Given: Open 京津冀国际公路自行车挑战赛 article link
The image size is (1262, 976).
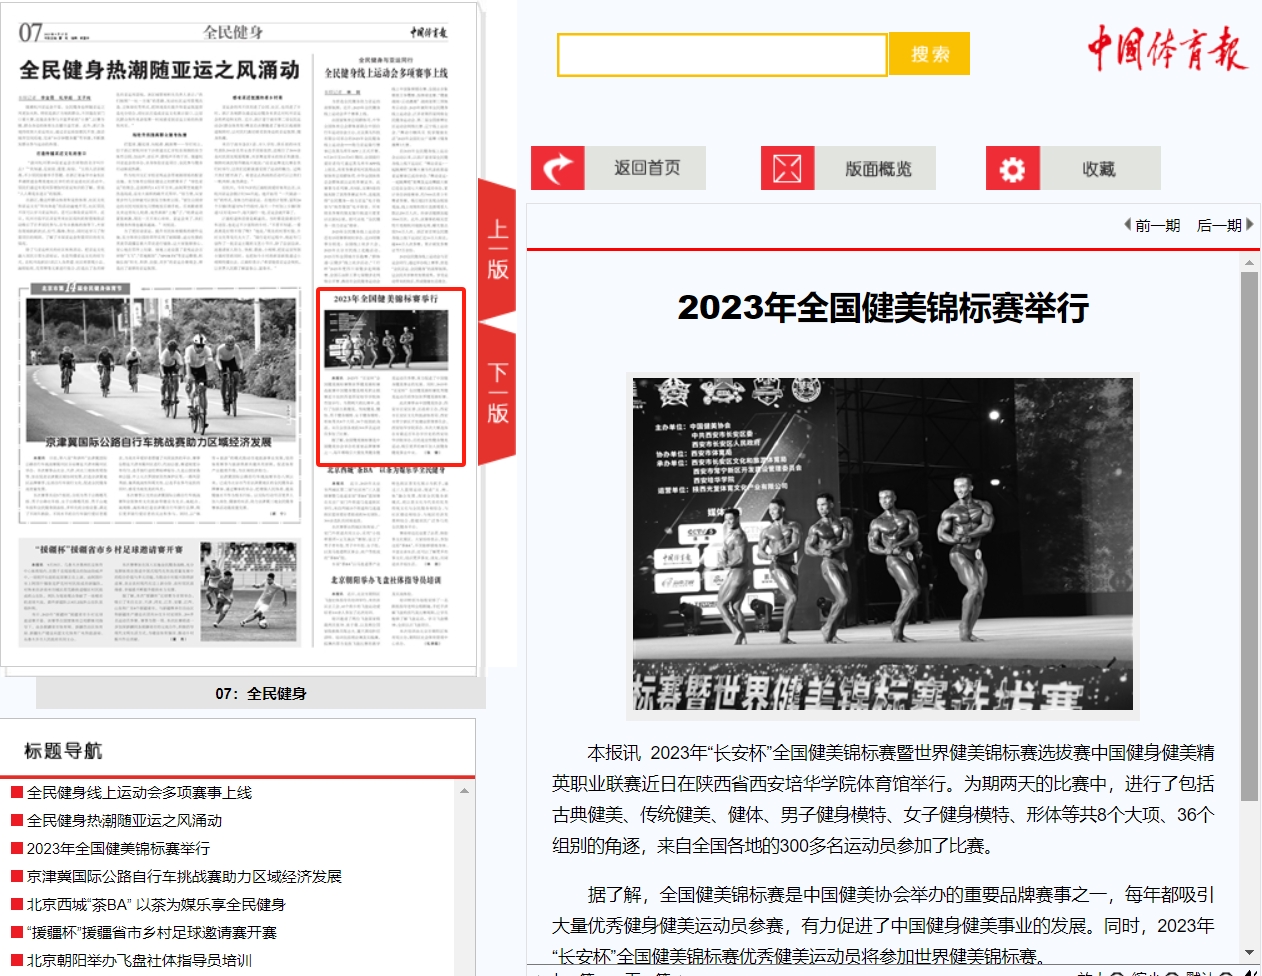Looking at the screenshot, I should click(x=184, y=876).
